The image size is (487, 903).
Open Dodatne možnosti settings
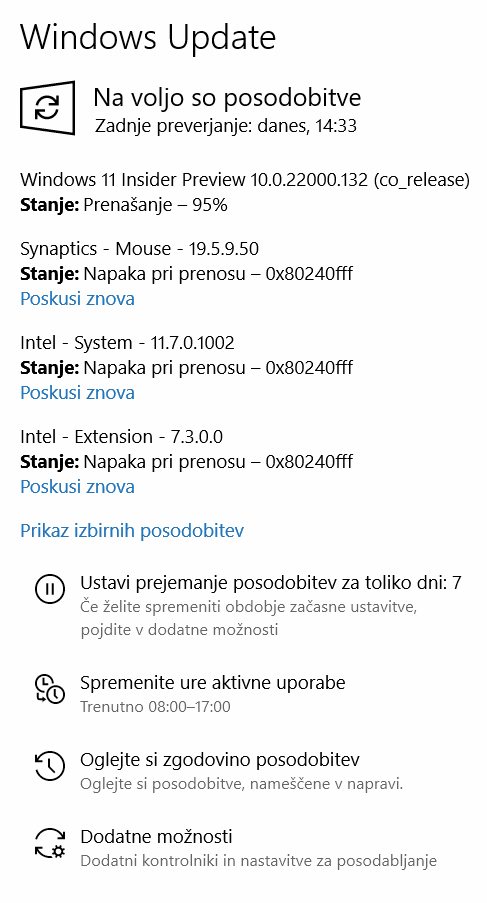156,836
